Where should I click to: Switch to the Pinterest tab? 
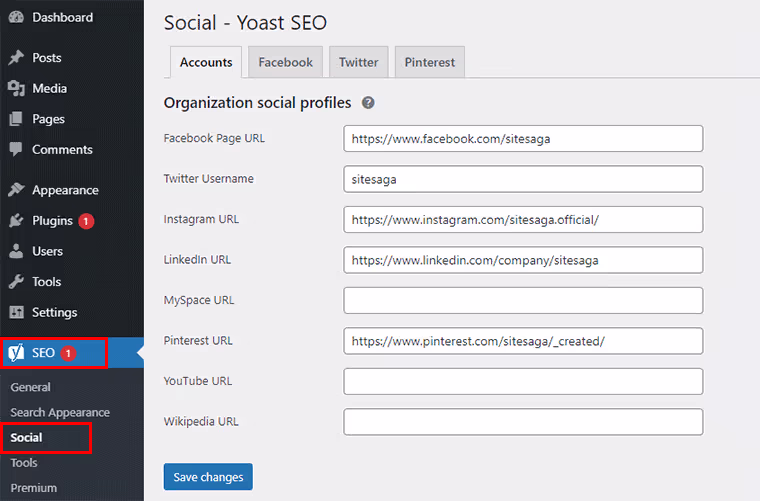430,62
